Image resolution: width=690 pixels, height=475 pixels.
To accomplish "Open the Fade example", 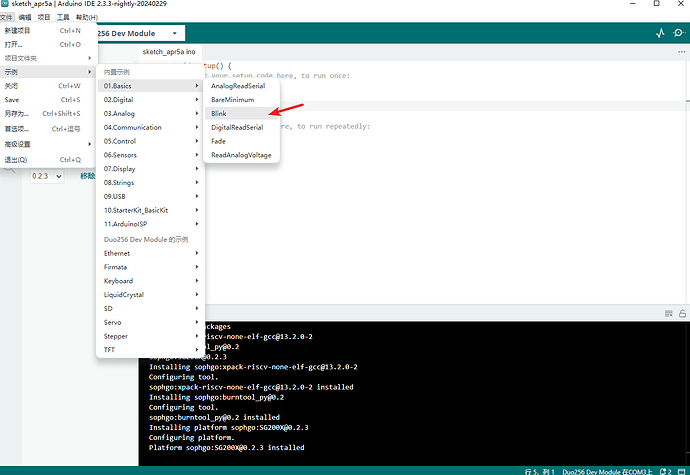I will (242, 141).
